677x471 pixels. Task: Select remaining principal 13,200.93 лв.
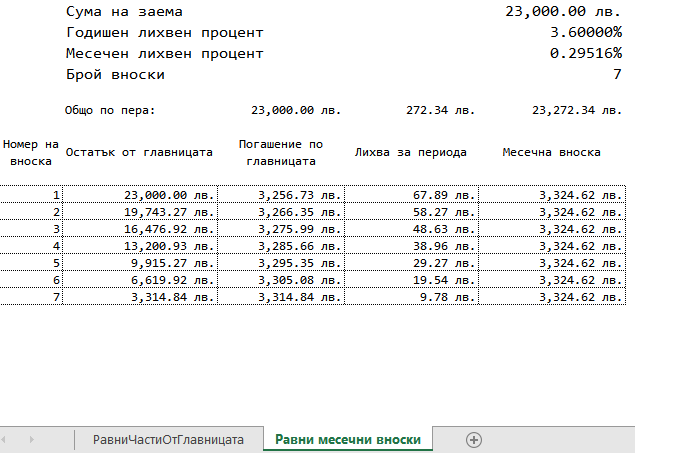140,246
